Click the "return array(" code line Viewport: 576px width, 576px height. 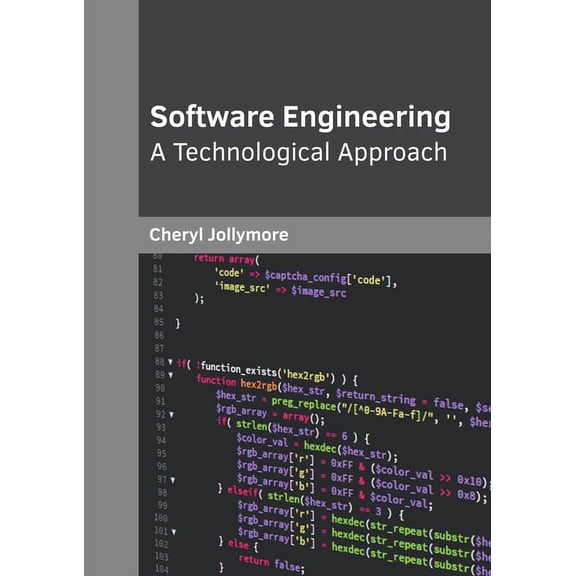point(226,259)
